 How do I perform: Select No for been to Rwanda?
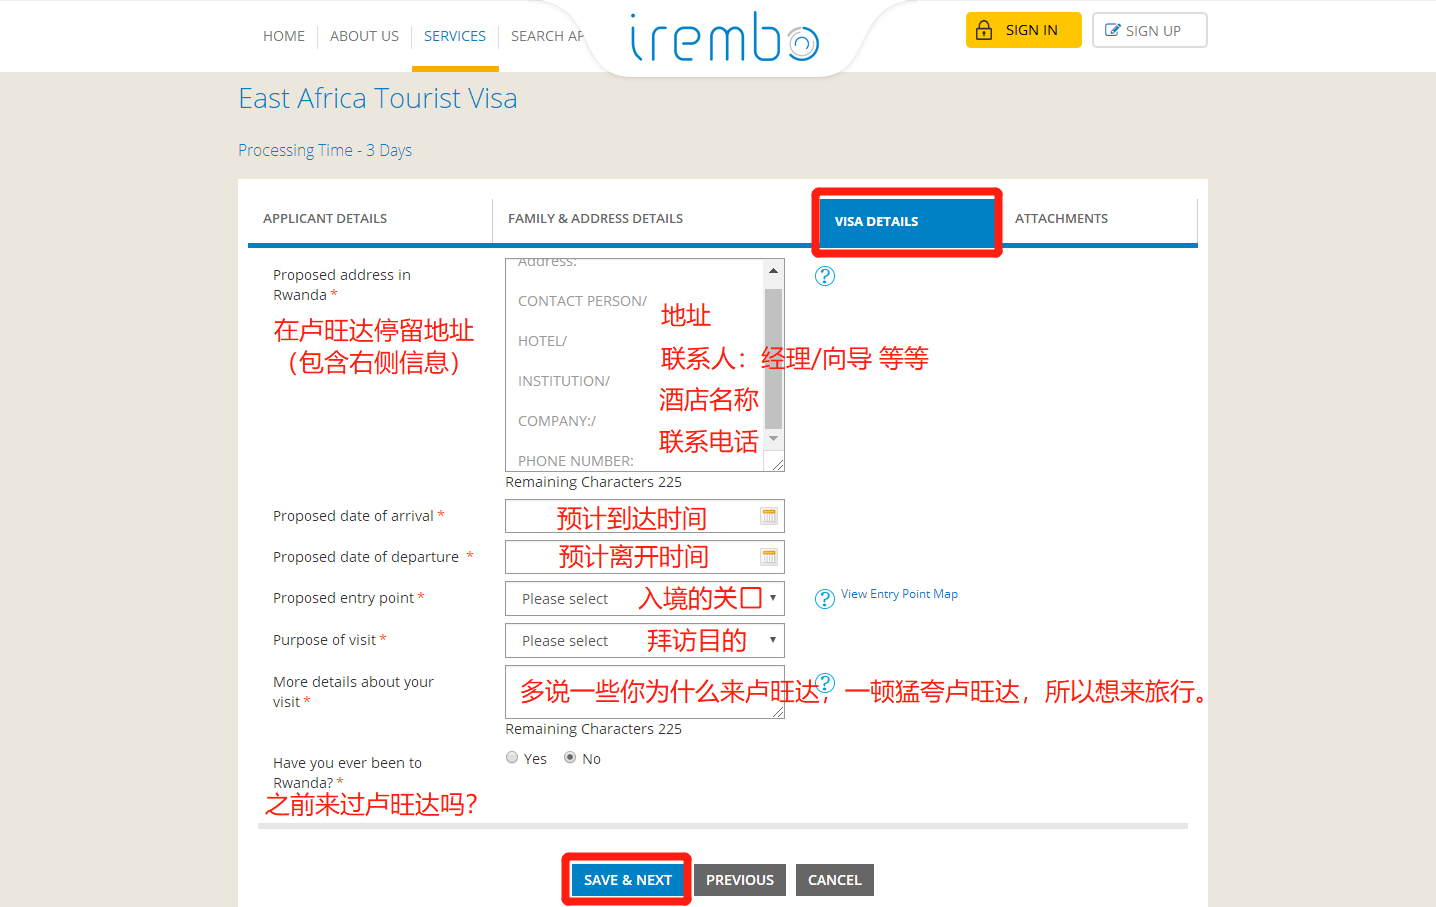(570, 758)
